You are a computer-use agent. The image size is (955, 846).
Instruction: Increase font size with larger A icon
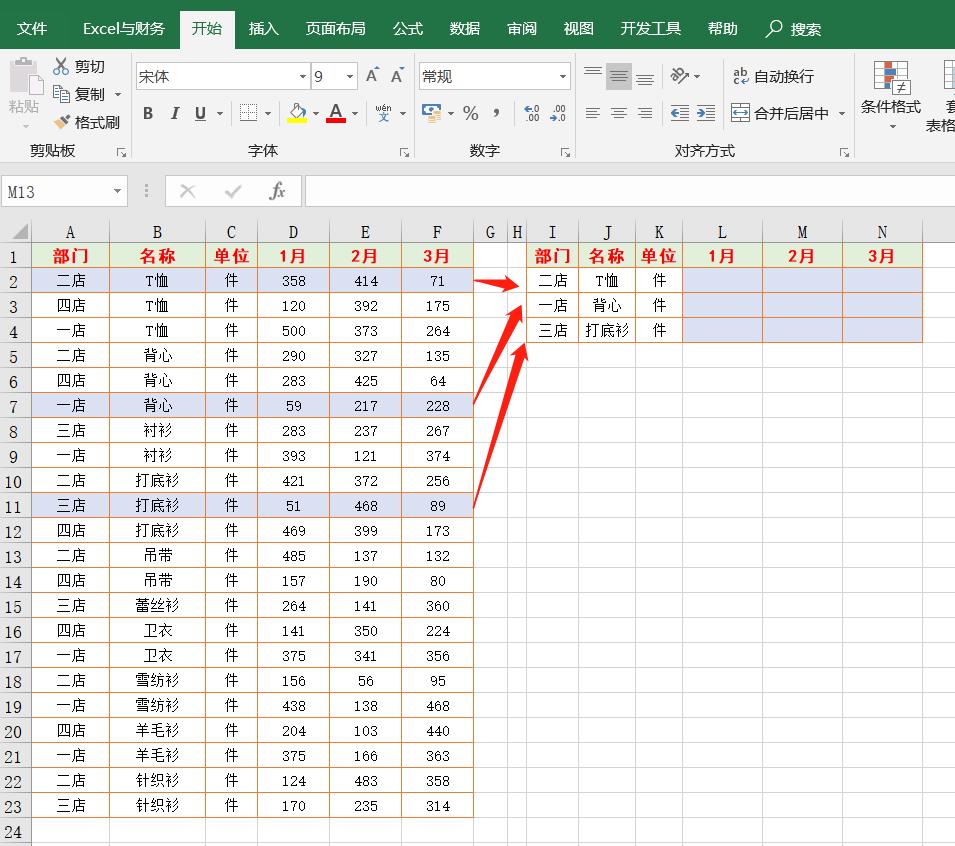[372, 76]
